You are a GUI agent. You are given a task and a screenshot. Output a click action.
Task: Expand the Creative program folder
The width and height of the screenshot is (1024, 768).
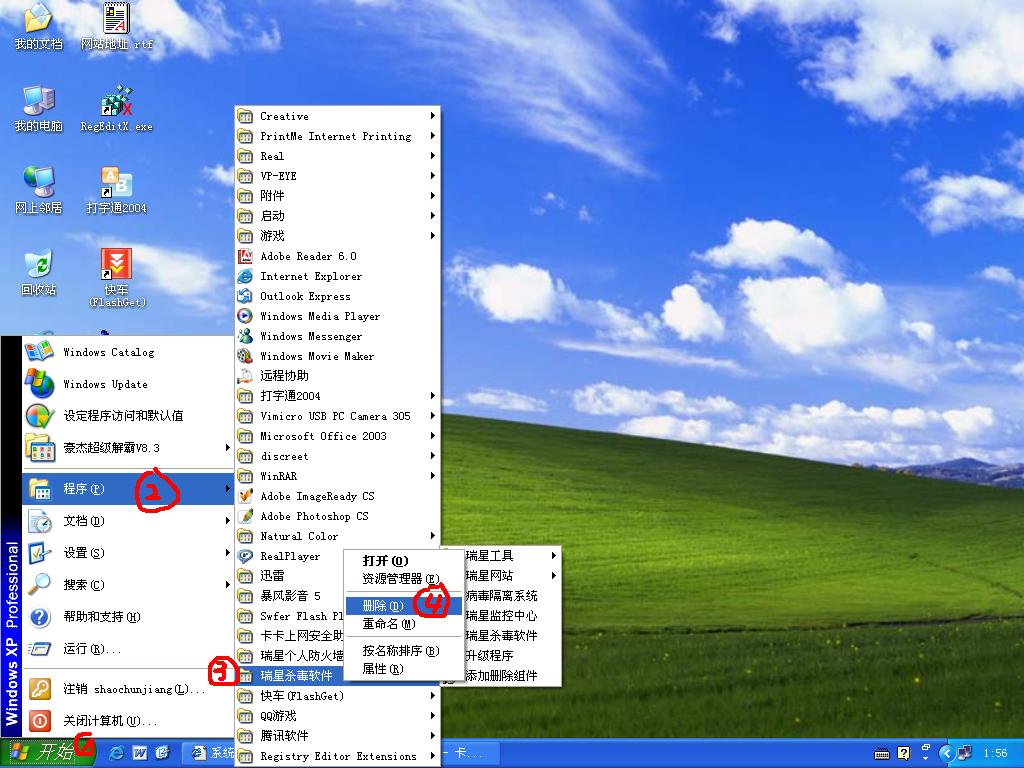coord(337,116)
